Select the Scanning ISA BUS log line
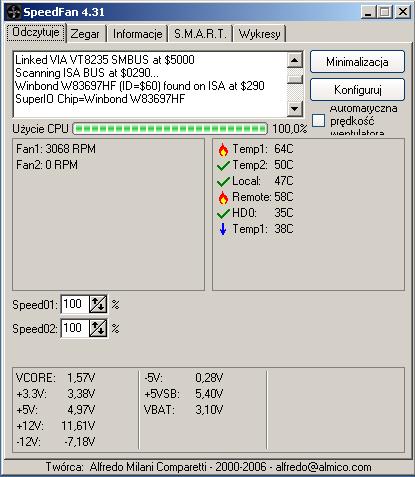415x477 pixels. (87, 73)
